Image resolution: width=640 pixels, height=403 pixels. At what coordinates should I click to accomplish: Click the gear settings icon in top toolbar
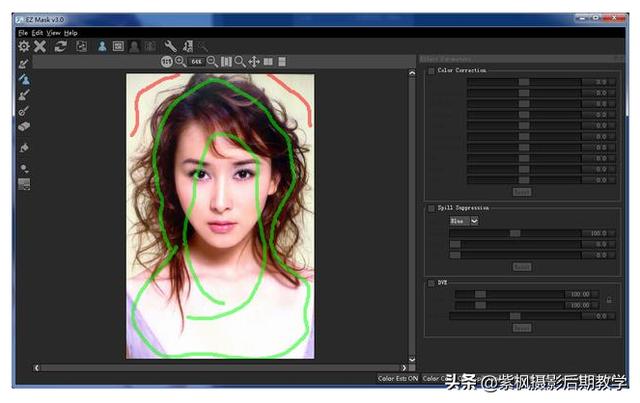24,46
